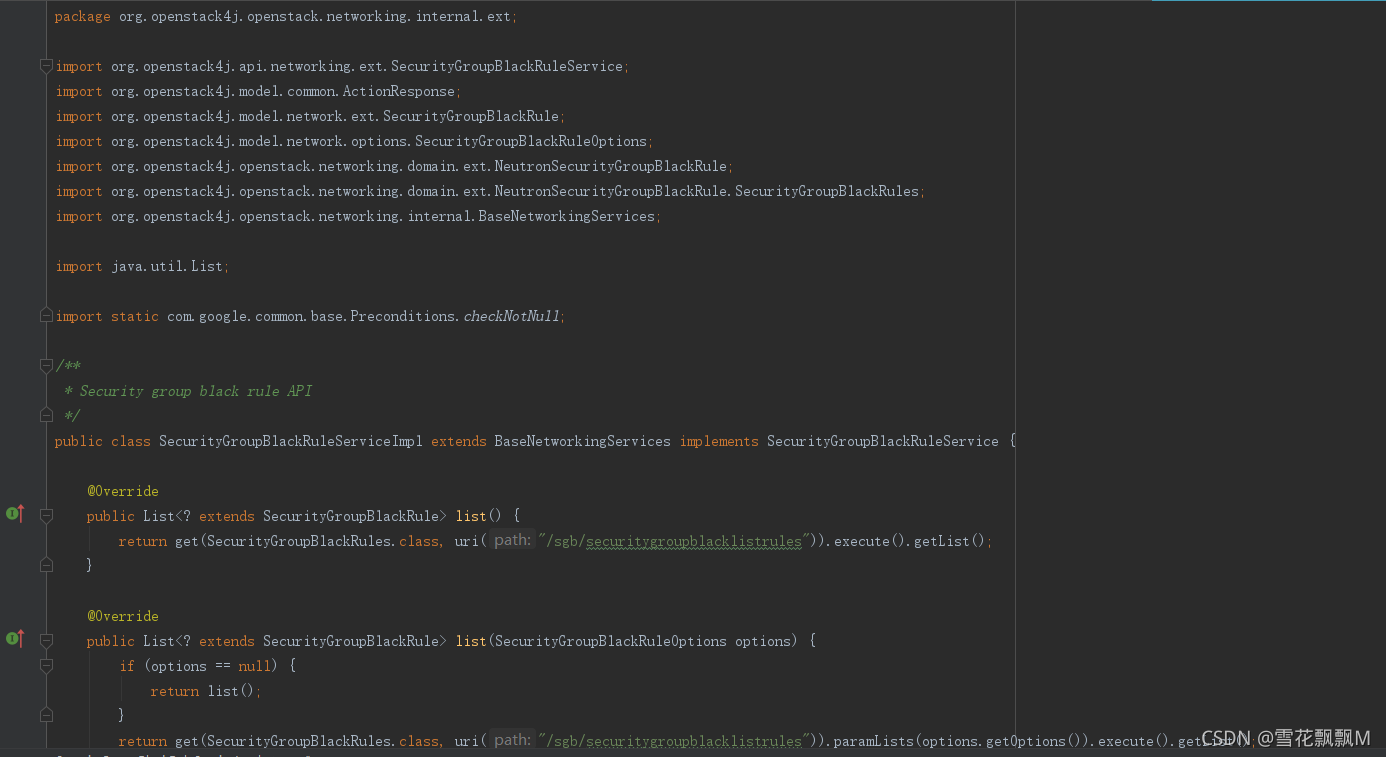Click the URI string in the first return get statement
The width and height of the screenshot is (1386, 757).
point(674,541)
